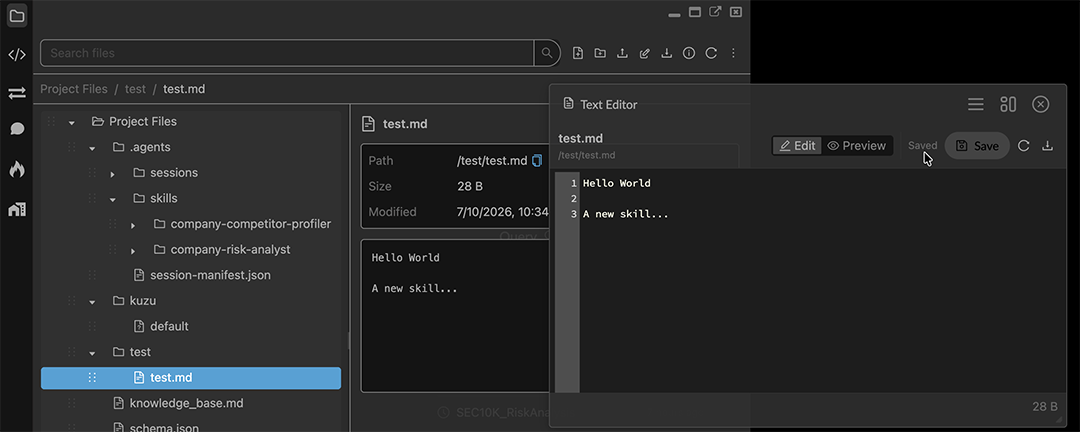This screenshot has height=432, width=1080.
Task: Switch Text Editor to Preview mode
Action: 857,146
